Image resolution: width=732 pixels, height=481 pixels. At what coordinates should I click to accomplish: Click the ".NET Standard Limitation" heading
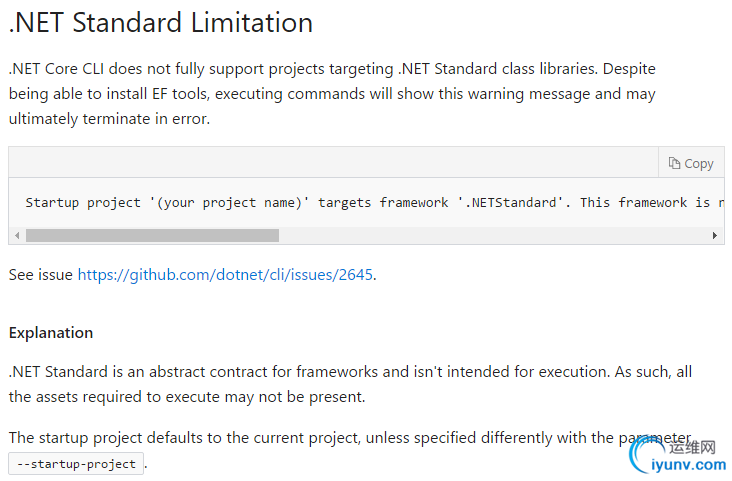tap(161, 22)
